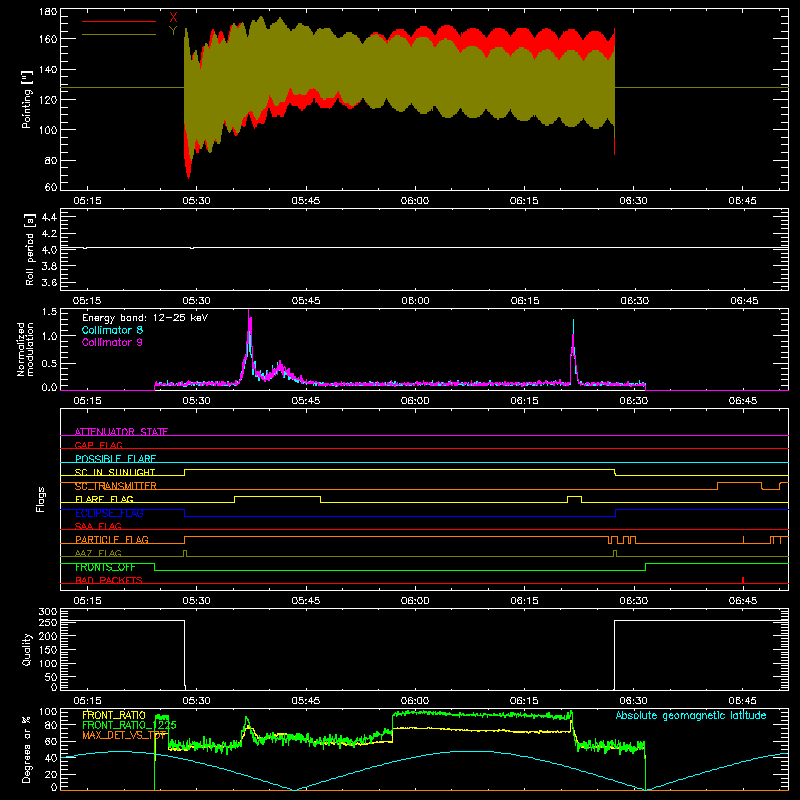Click the 1.5 tick on Normalized modulation axis
800x800 pixels.
[x=50, y=311]
